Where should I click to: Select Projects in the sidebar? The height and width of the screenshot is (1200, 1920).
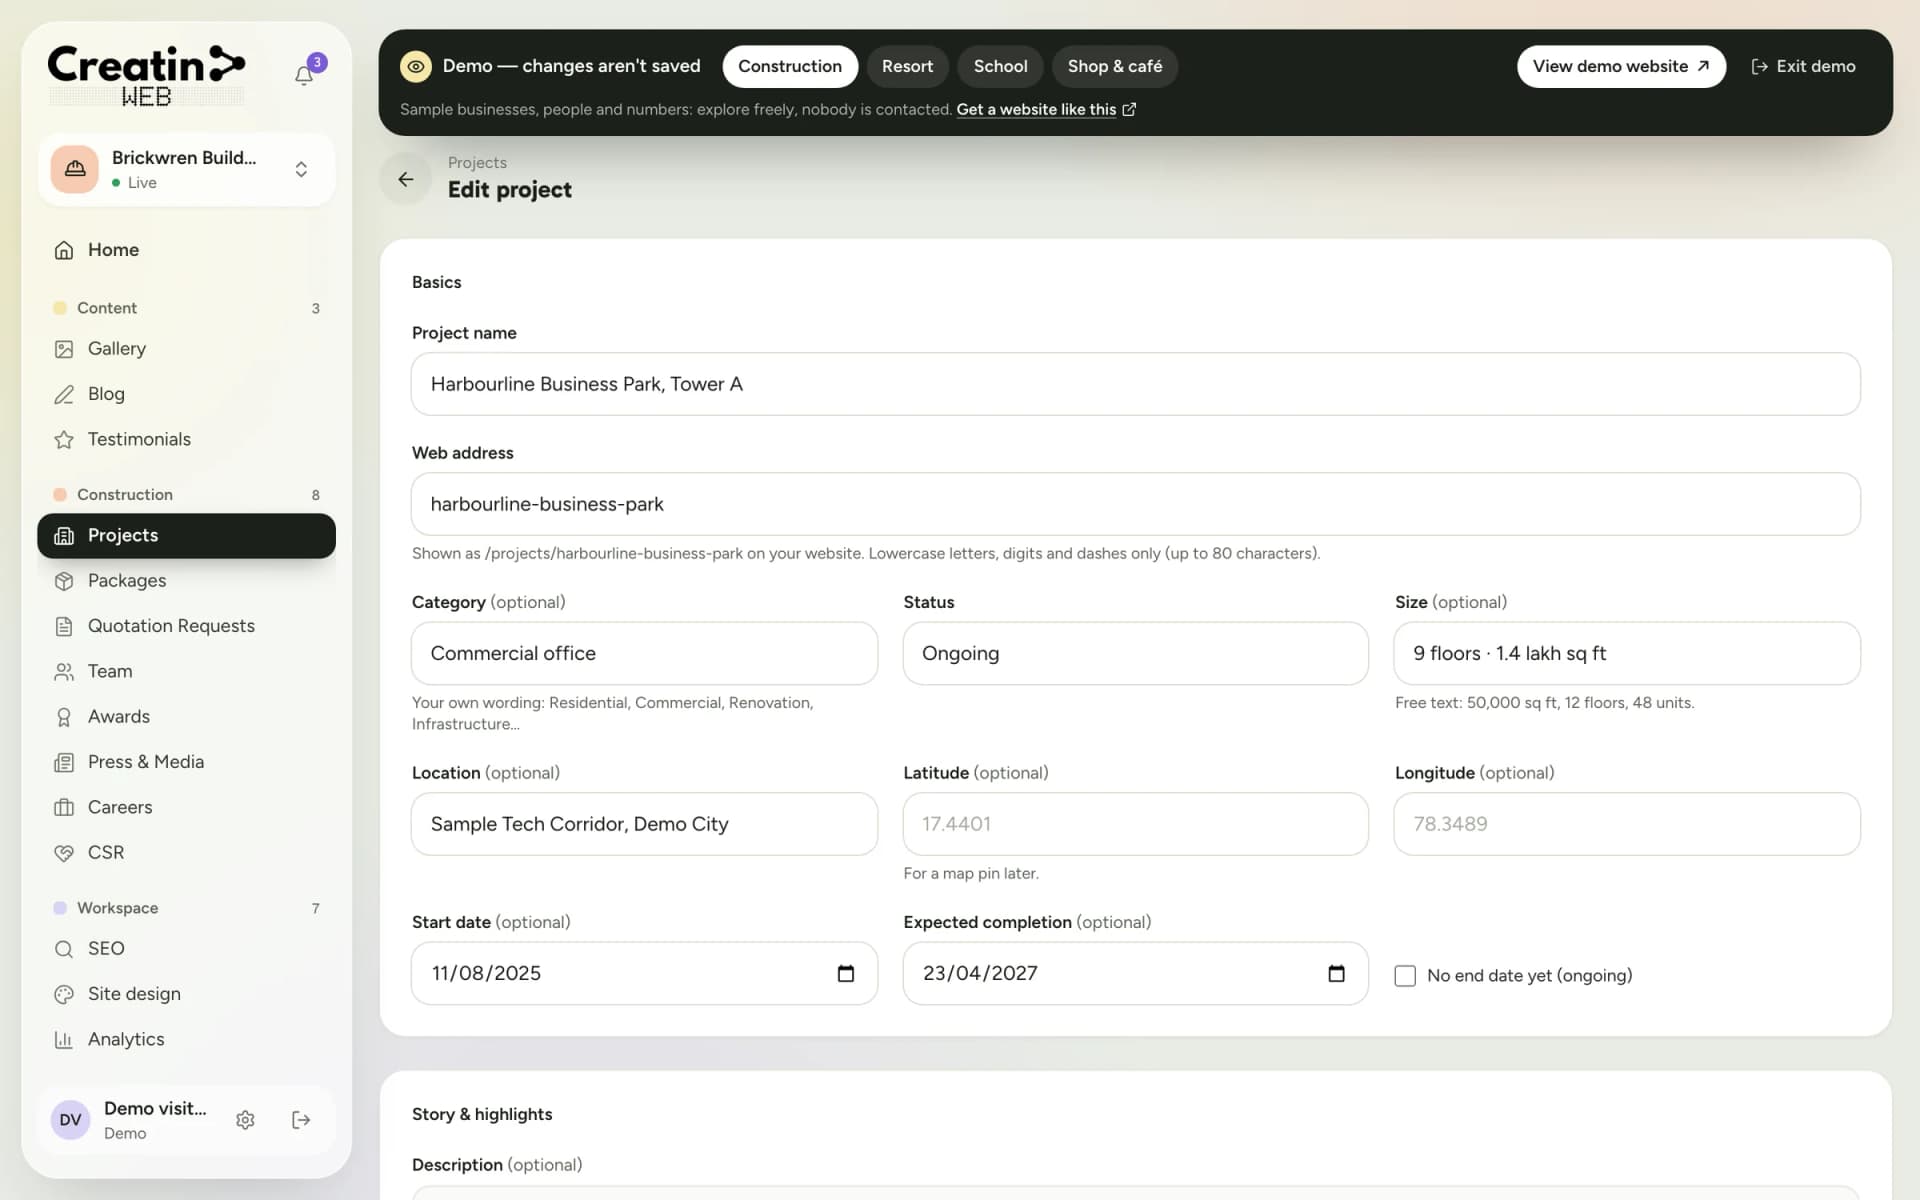coord(187,536)
